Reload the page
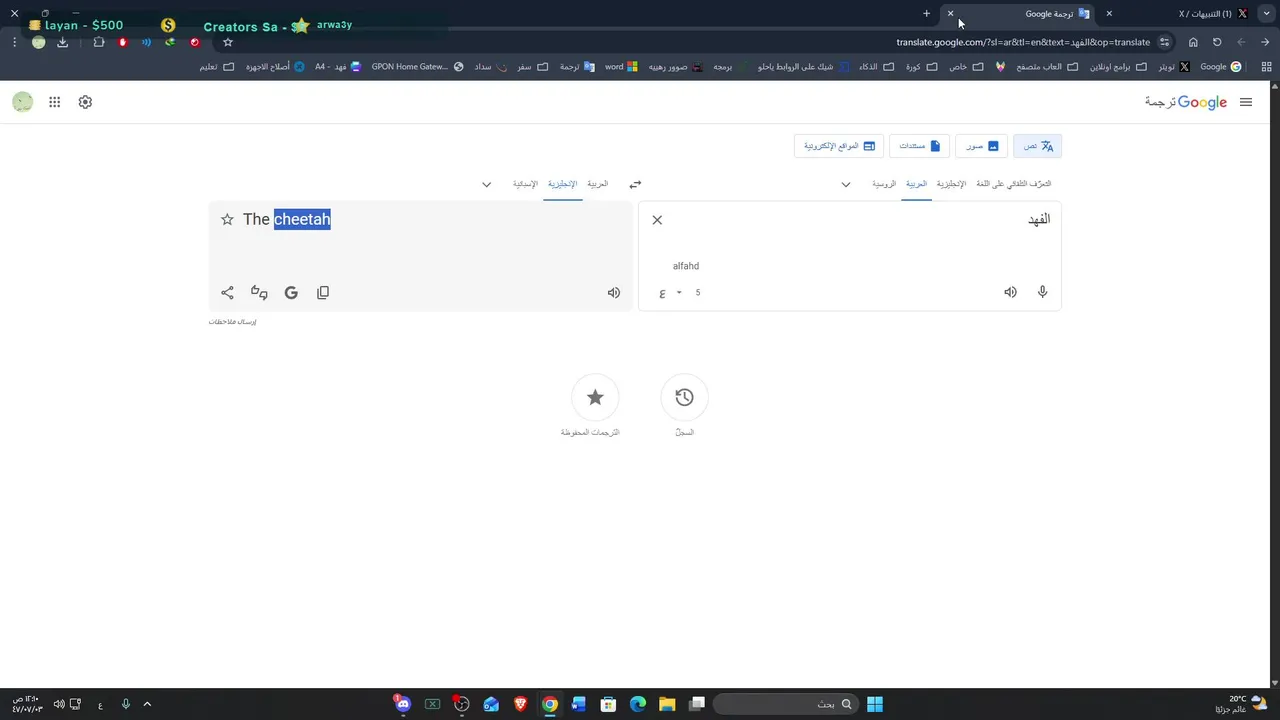Viewport: 1280px width, 720px height. pyautogui.click(x=1217, y=42)
